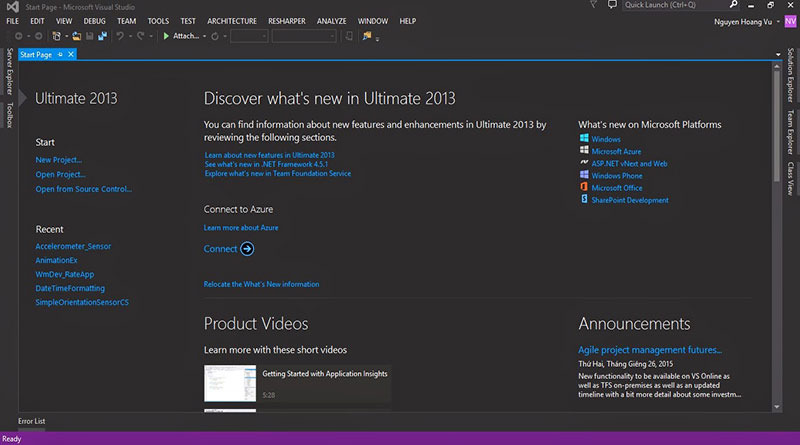Screen dimensions: 800x445
Task: Click Open from Source Control... link
Action: [84, 189]
